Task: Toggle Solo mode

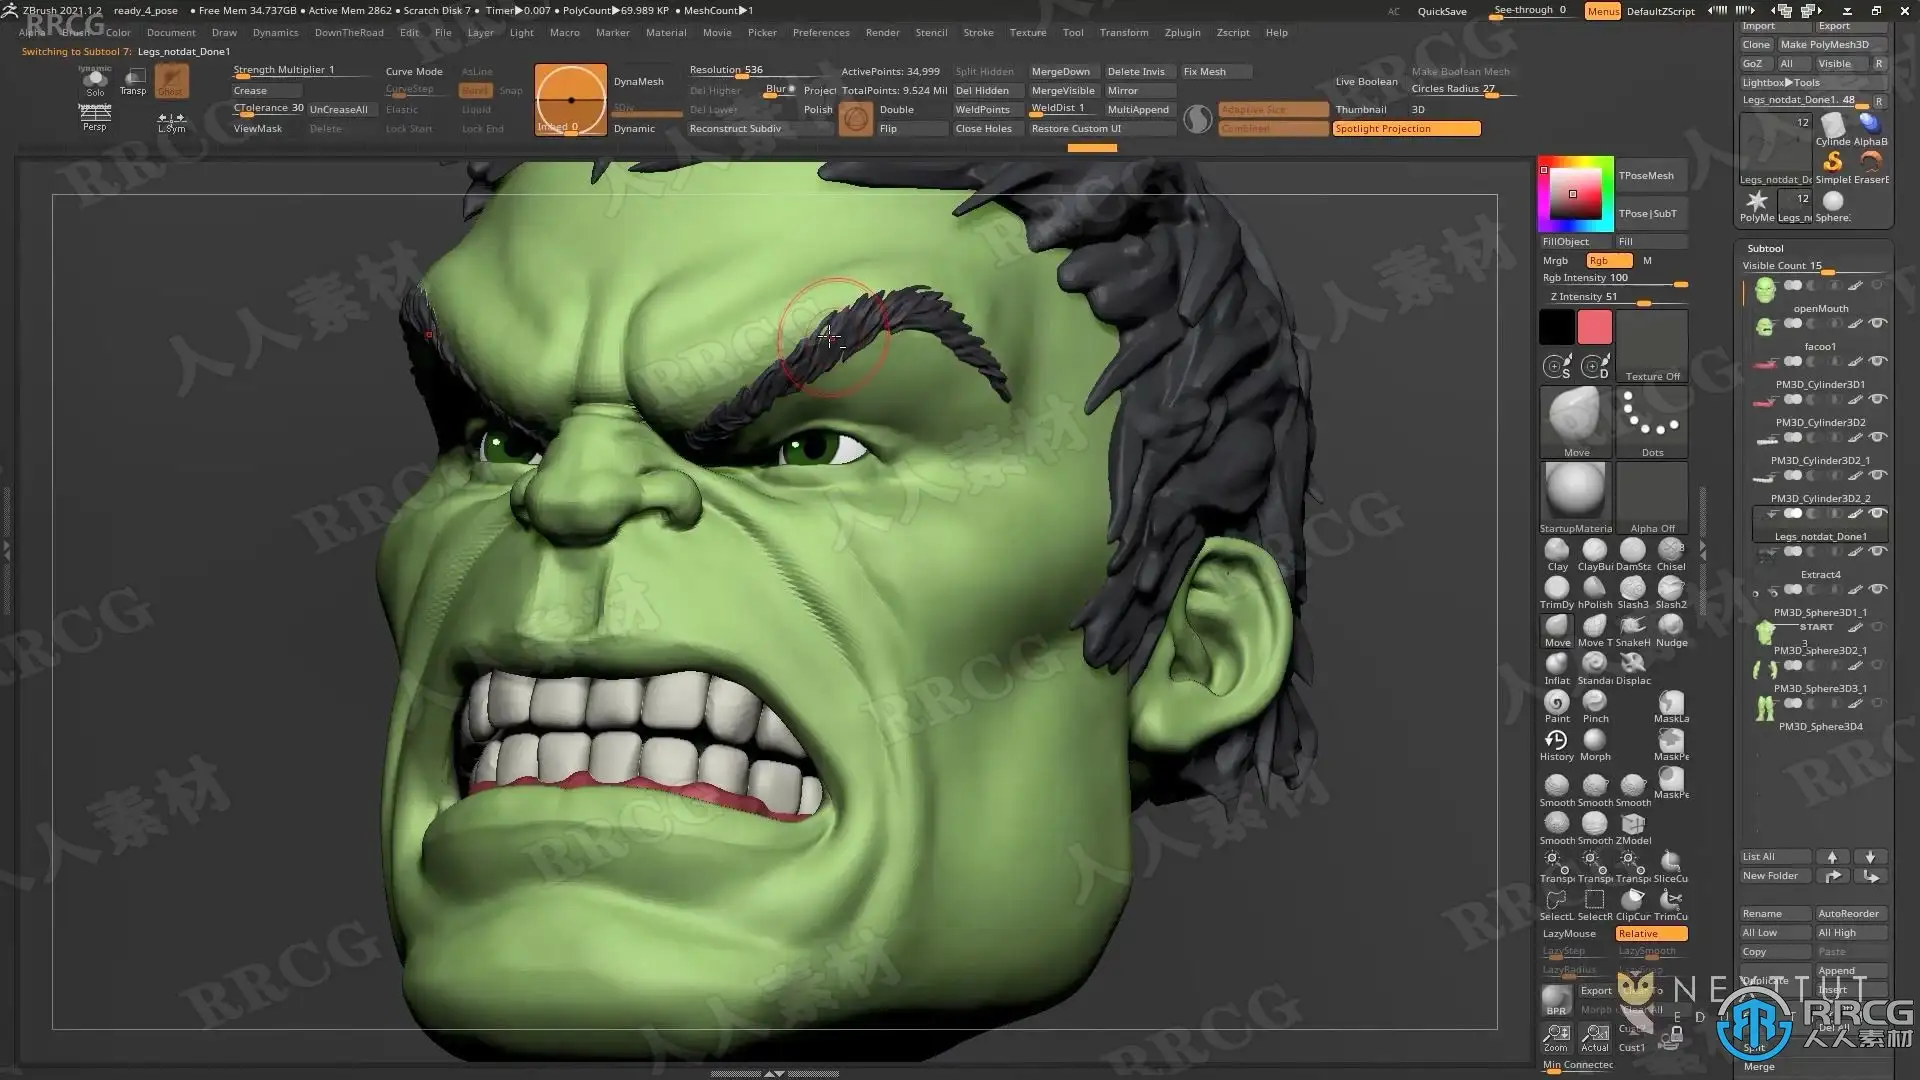Action: [x=95, y=81]
